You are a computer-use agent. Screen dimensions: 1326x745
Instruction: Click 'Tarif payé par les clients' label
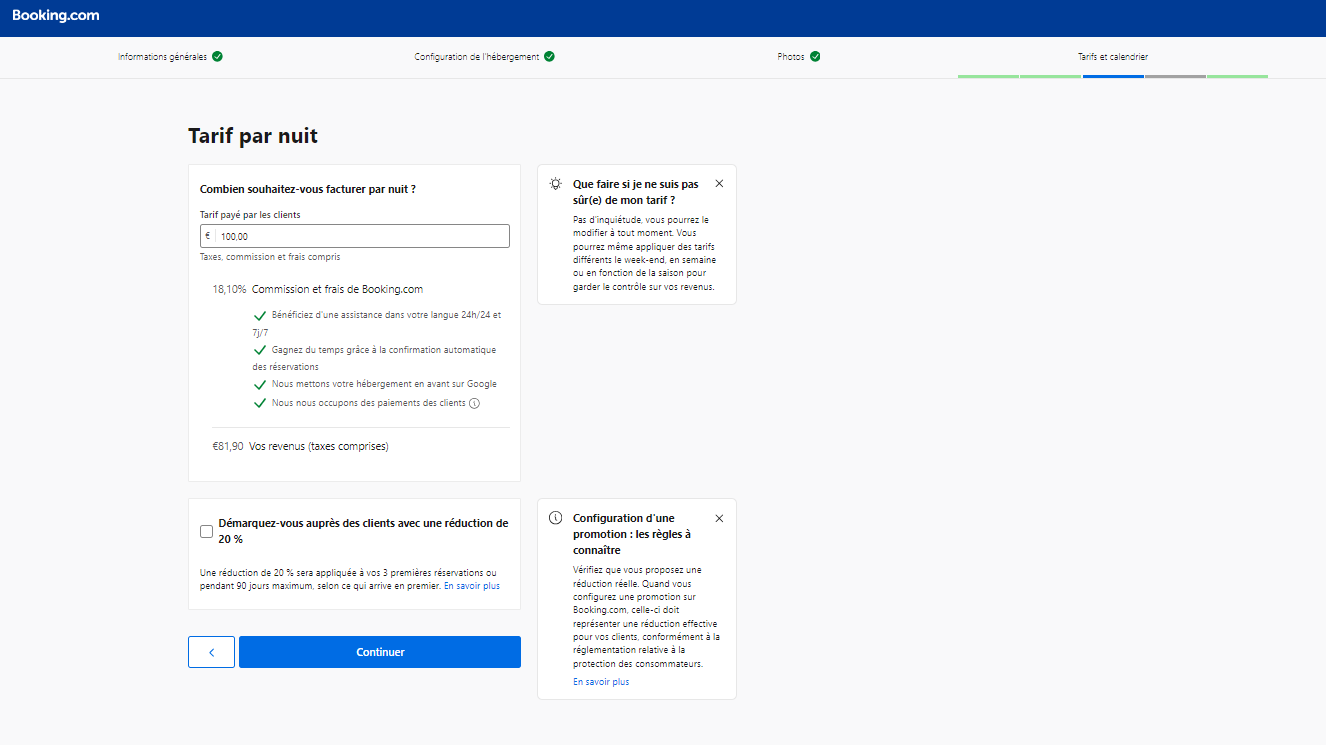click(250, 215)
